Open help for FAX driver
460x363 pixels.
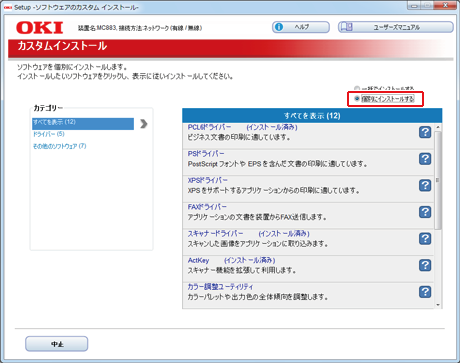click(425, 212)
